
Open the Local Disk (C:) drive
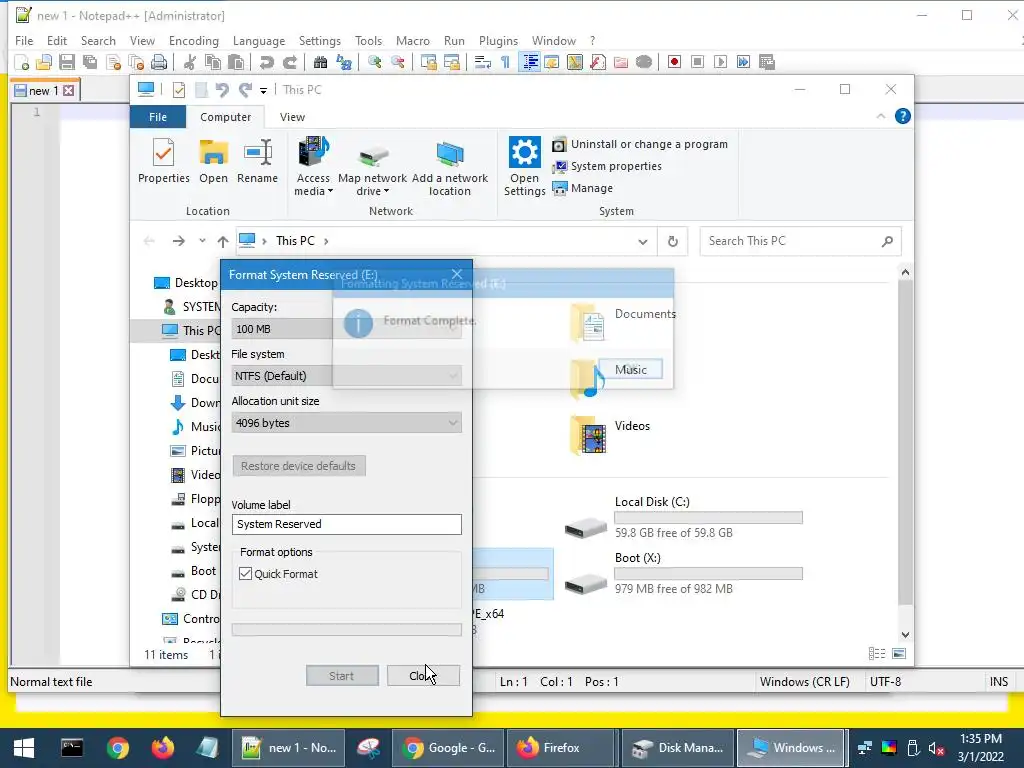[684, 517]
